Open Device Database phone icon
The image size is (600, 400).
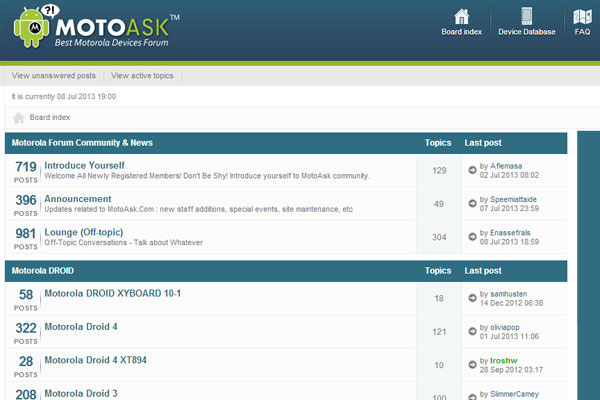pyautogui.click(x=527, y=16)
